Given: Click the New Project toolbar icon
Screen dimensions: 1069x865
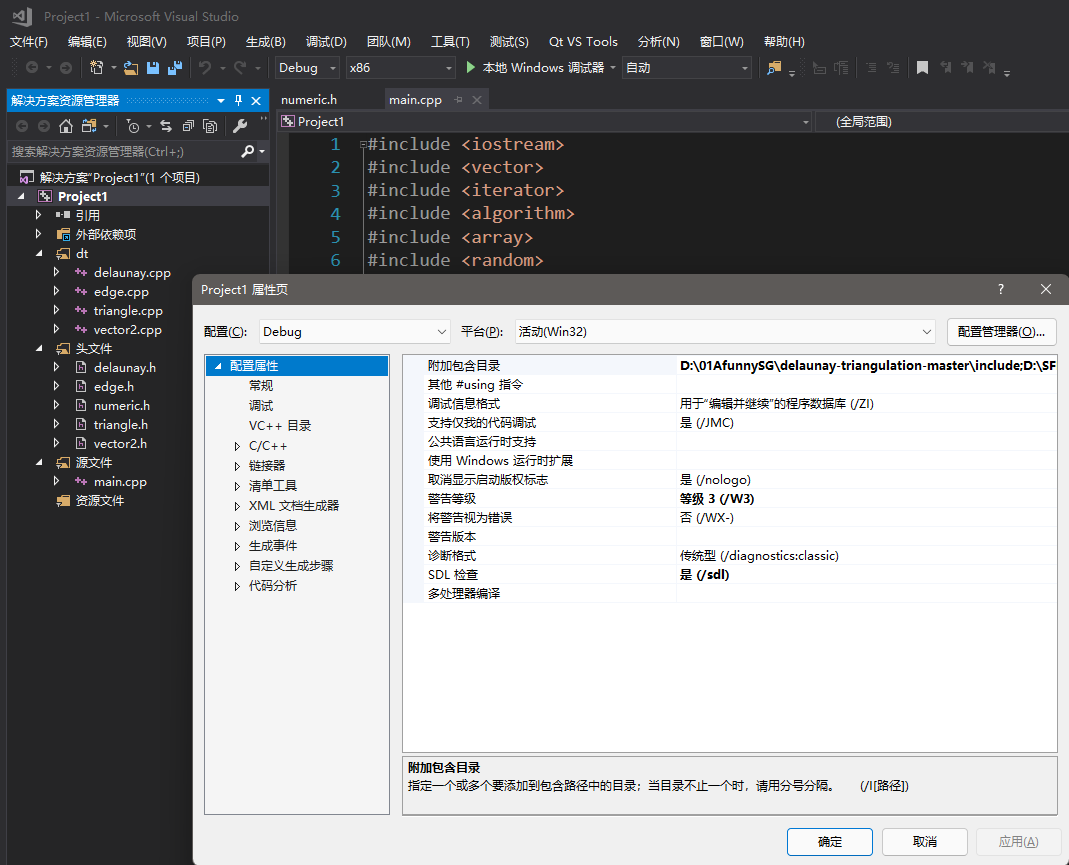Looking at the screenshot, I should pyautogui.click(x=97, y=67).
